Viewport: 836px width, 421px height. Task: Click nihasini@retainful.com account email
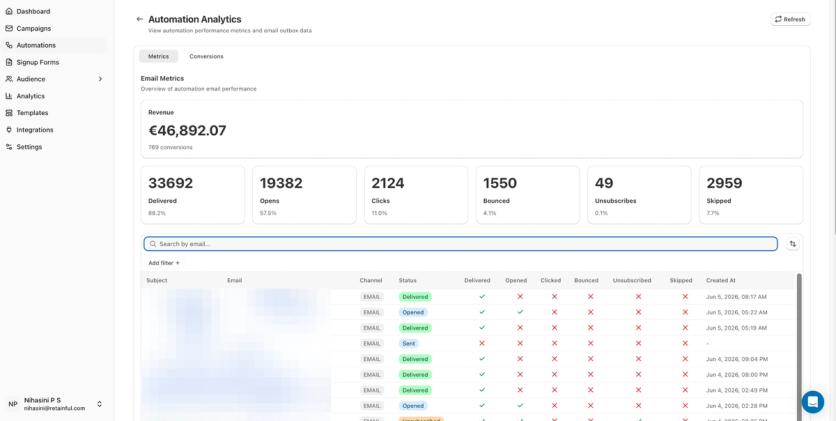coord(54,408)
